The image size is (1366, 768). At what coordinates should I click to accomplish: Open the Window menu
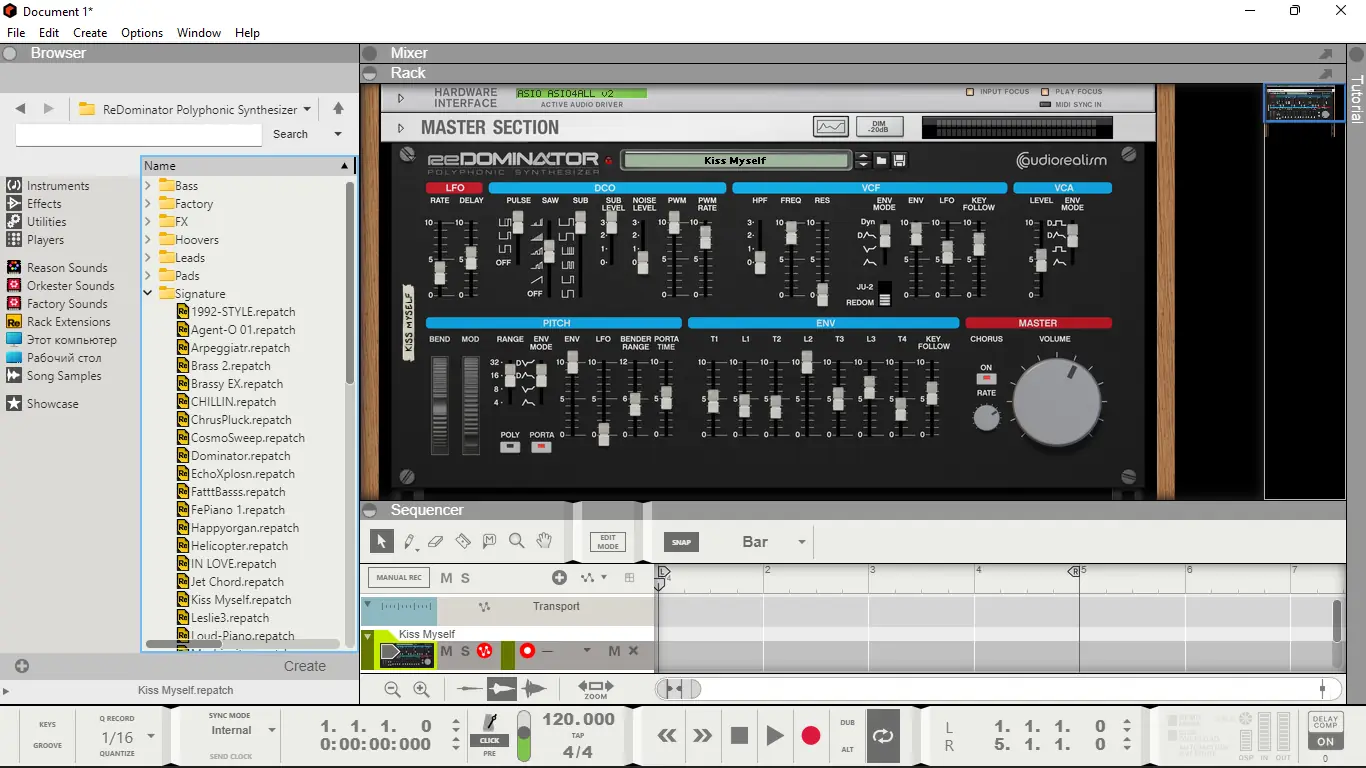pos(199,32)
